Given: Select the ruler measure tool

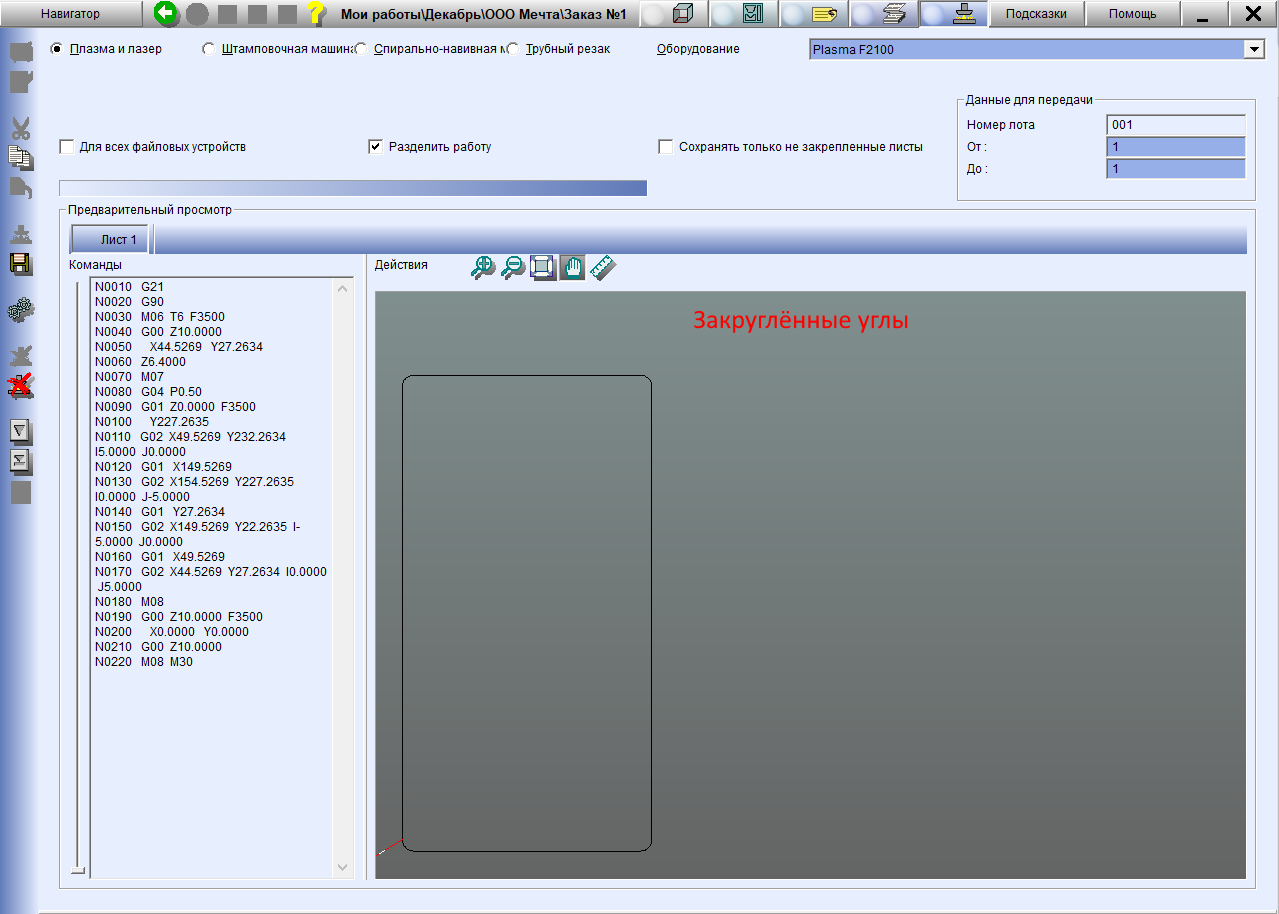Looking at the screenshot, I should coord(603,267).
